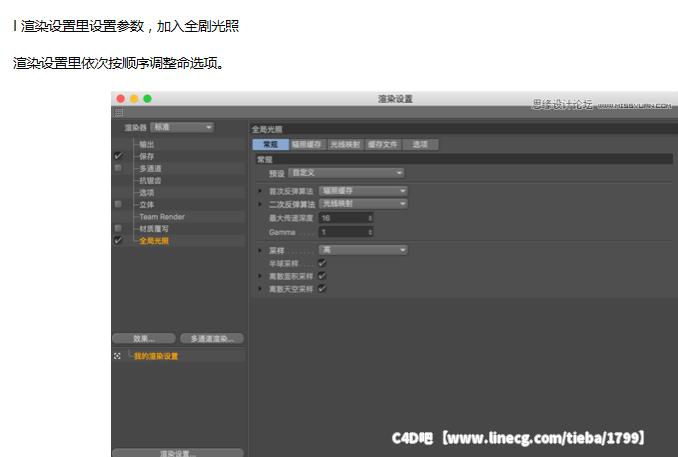678x457 pixels.
Task: Click the 最大传递深度 stepper arrows
Action: pos(370,218)
